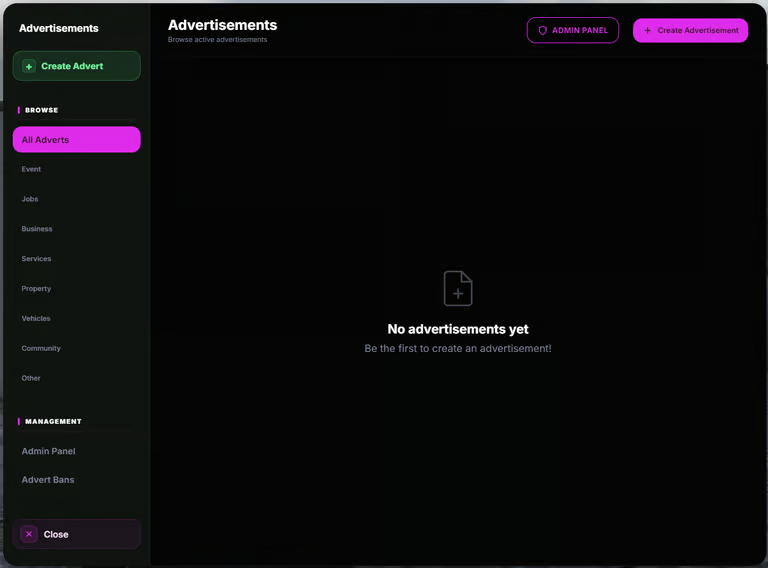Click the green plus icon in Create Advert

click(x=29, y=66)
